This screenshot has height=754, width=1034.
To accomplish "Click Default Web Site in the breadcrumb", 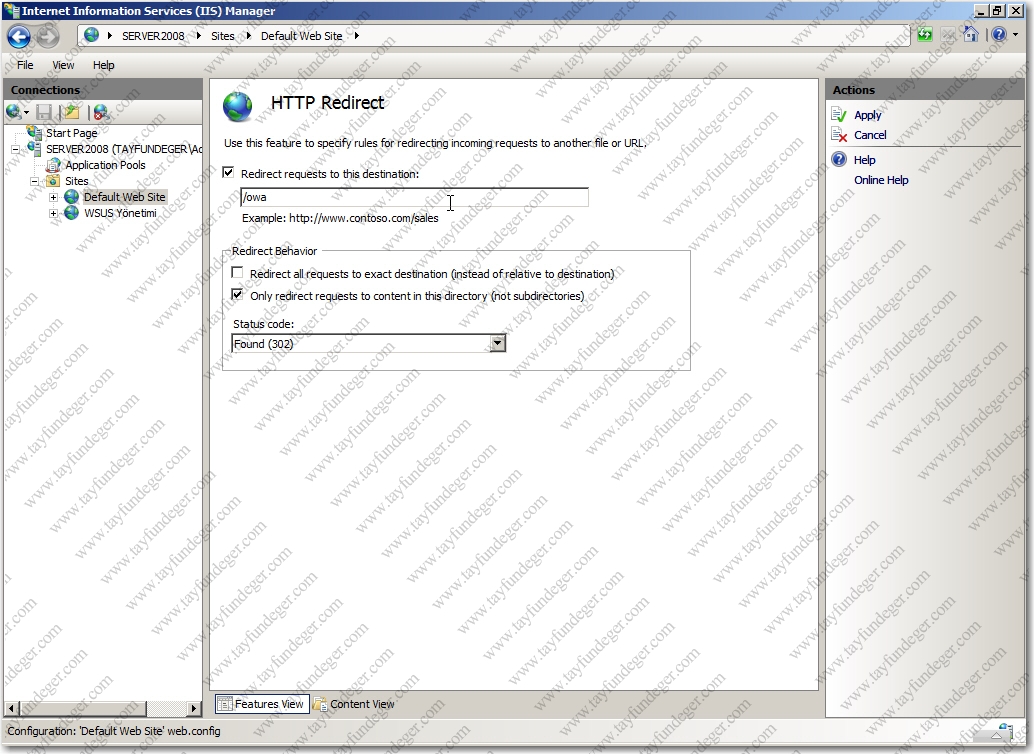I will [x=301, y=36].
